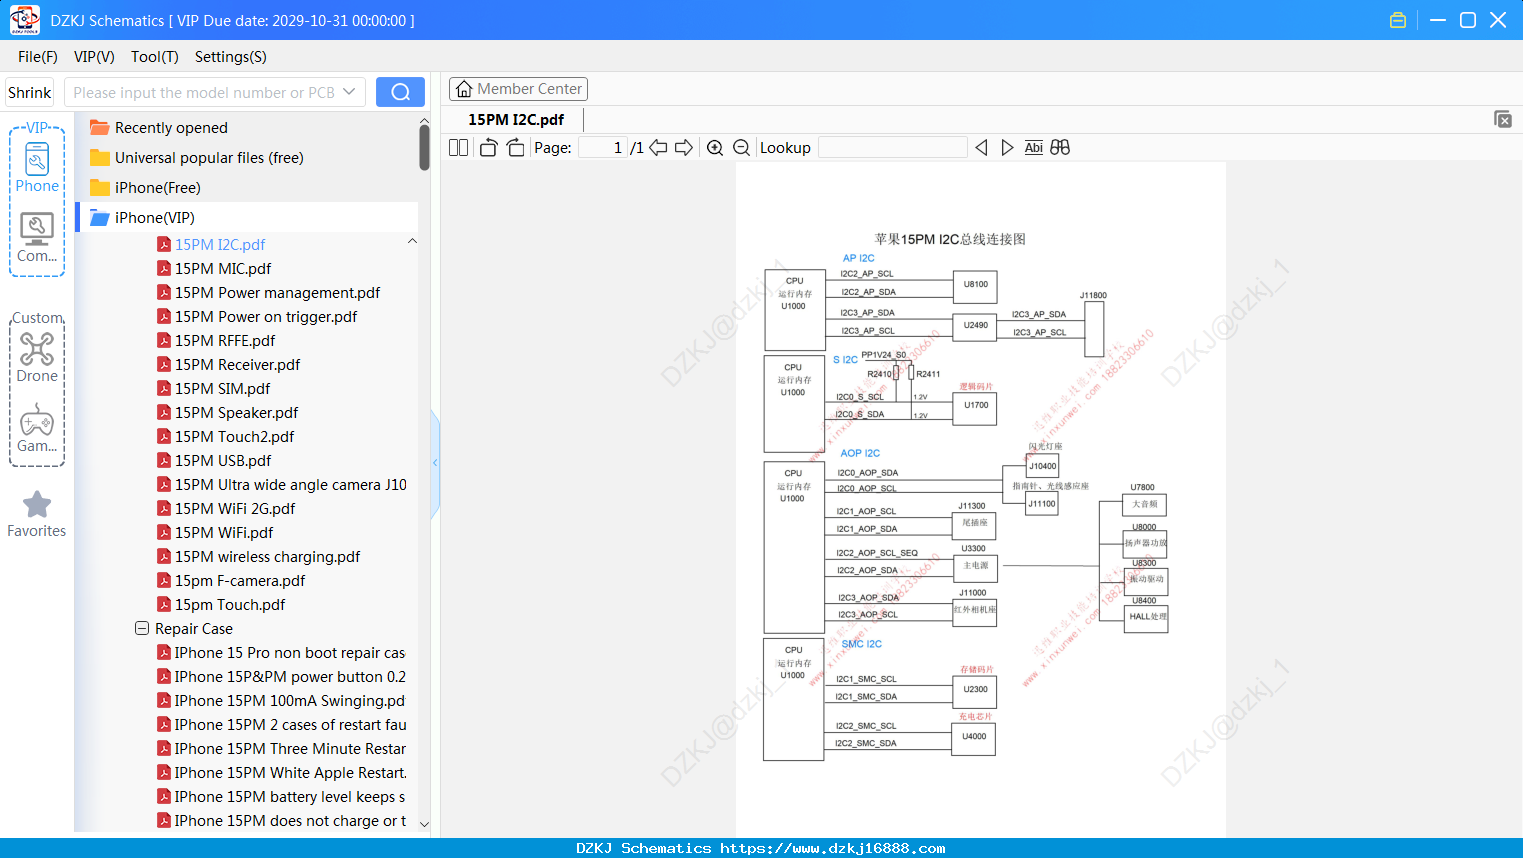Toggle the Abi match-case option
1523x858 pixels.
click(1034, 148)
